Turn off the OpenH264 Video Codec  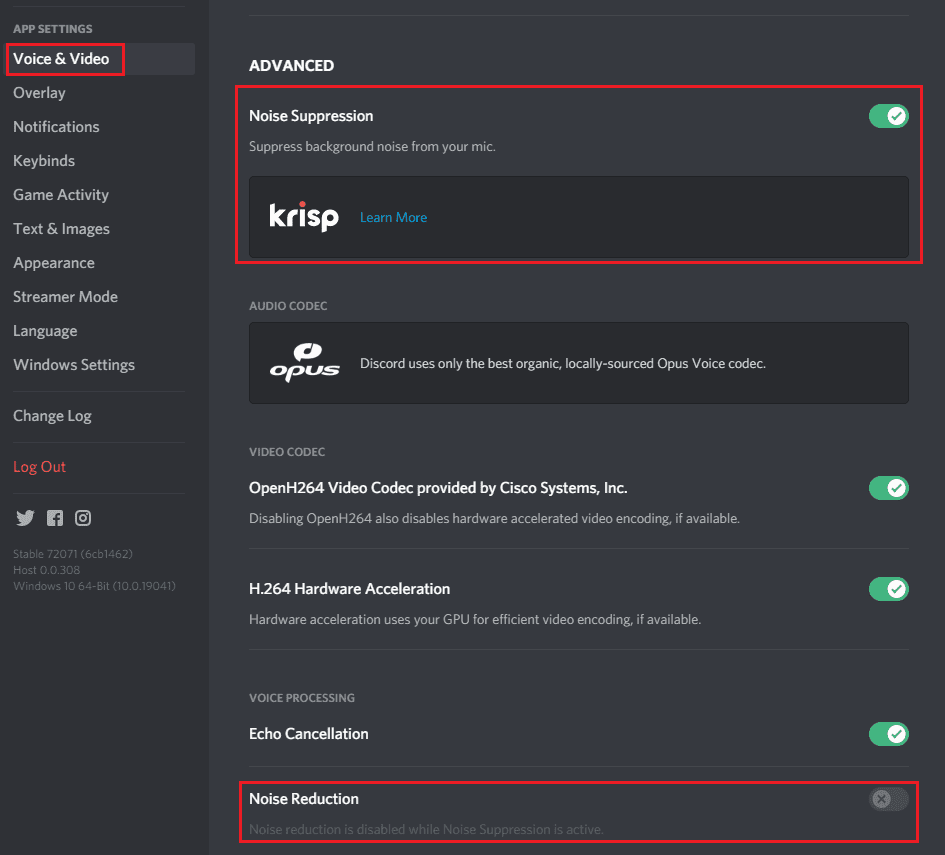point(888,488)
